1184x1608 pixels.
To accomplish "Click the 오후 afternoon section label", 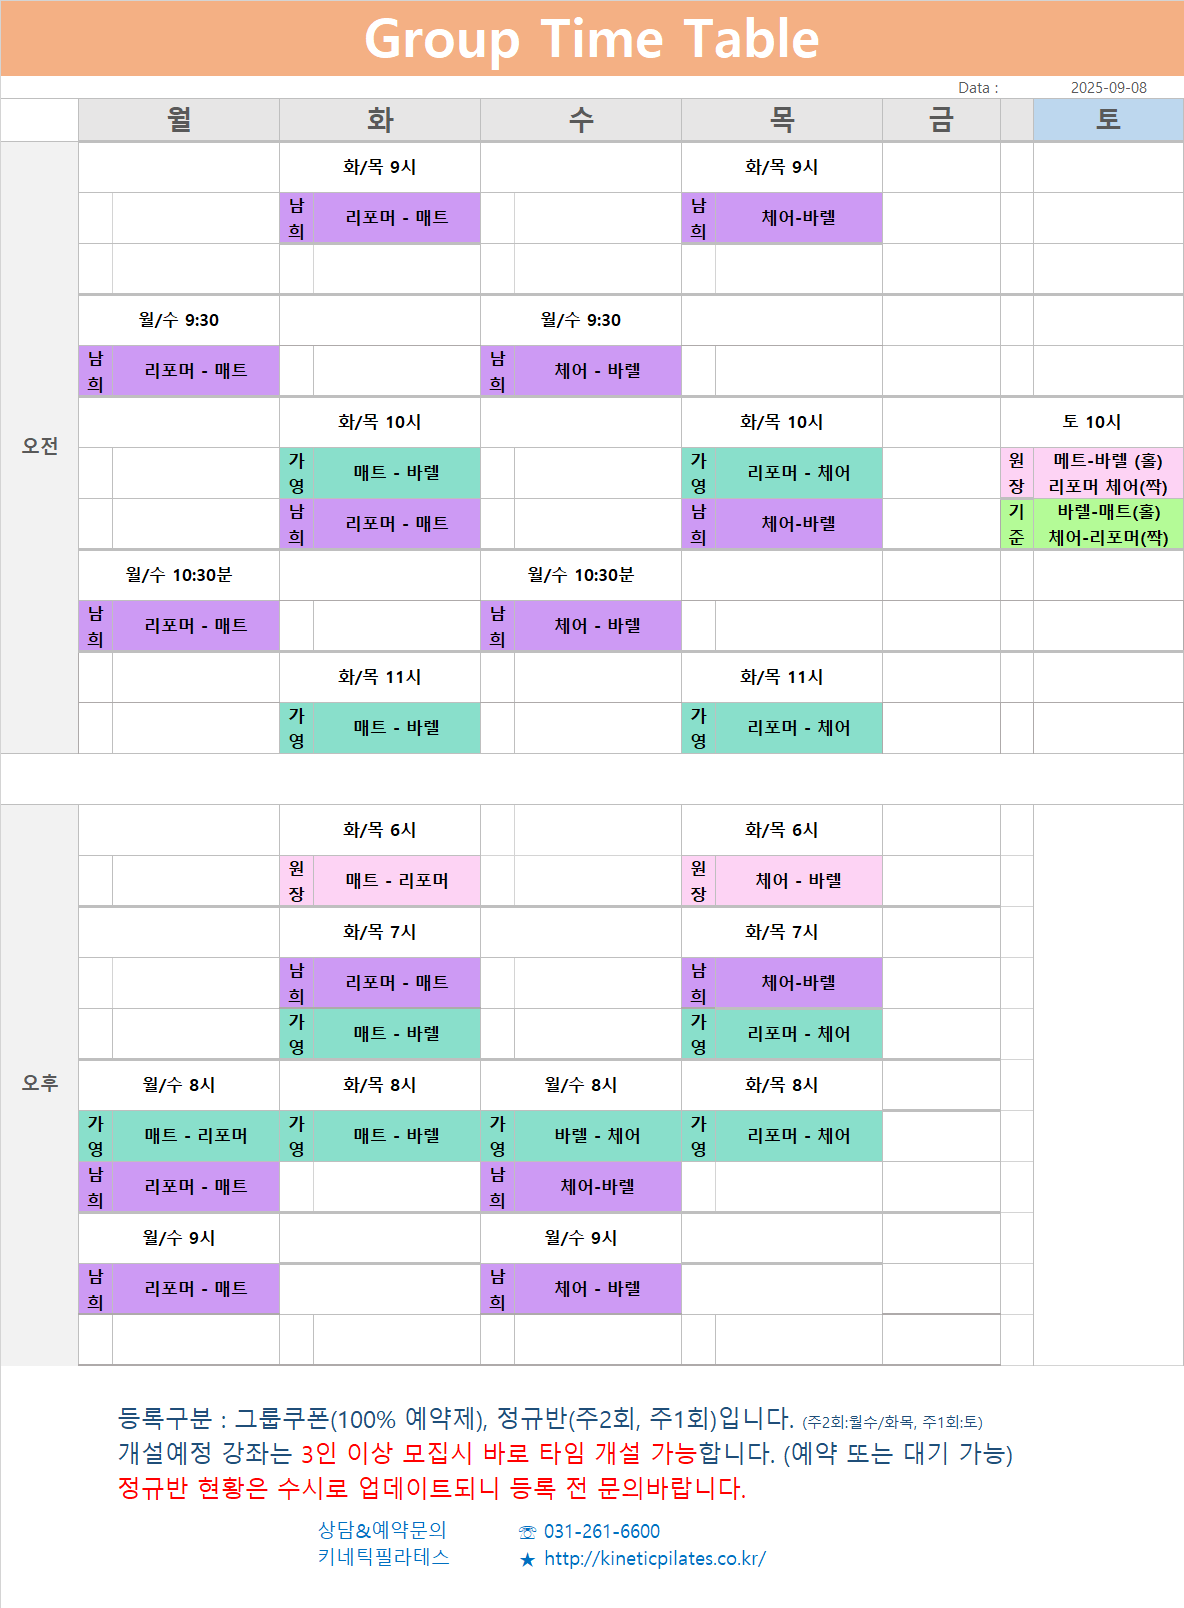I will pos(40,1083).
